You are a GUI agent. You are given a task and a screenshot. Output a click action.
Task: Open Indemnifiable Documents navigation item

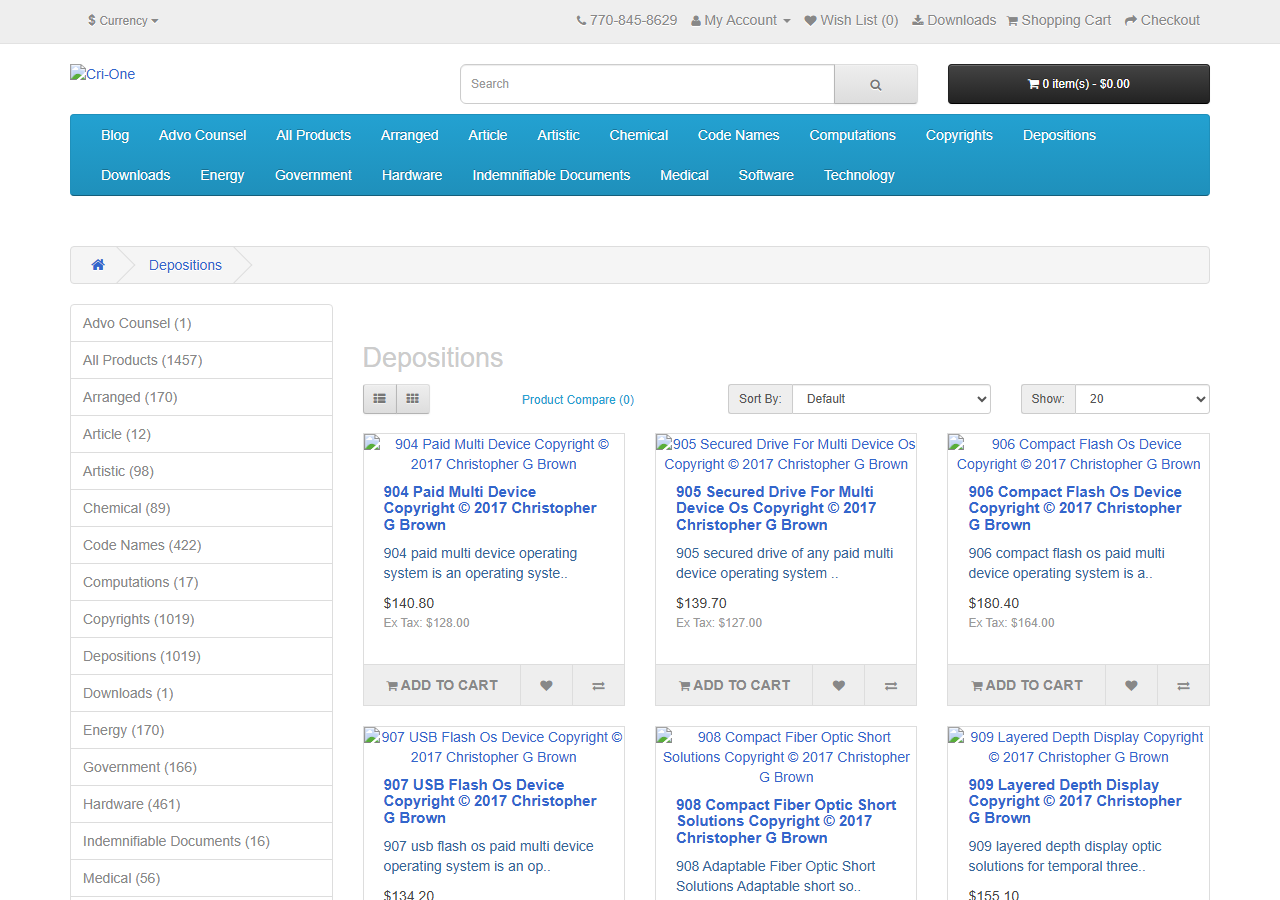pos(552,175)
